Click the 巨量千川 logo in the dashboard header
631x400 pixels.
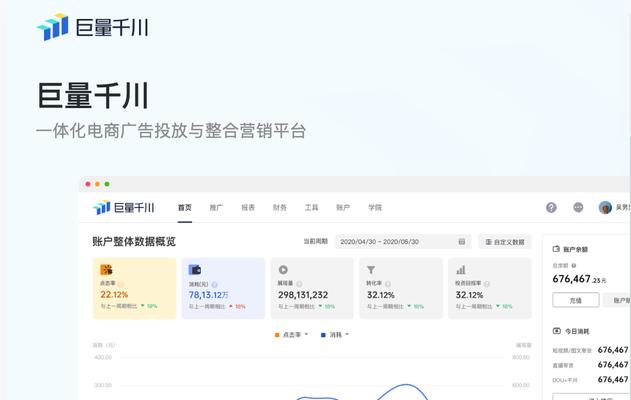pos(124,208)
